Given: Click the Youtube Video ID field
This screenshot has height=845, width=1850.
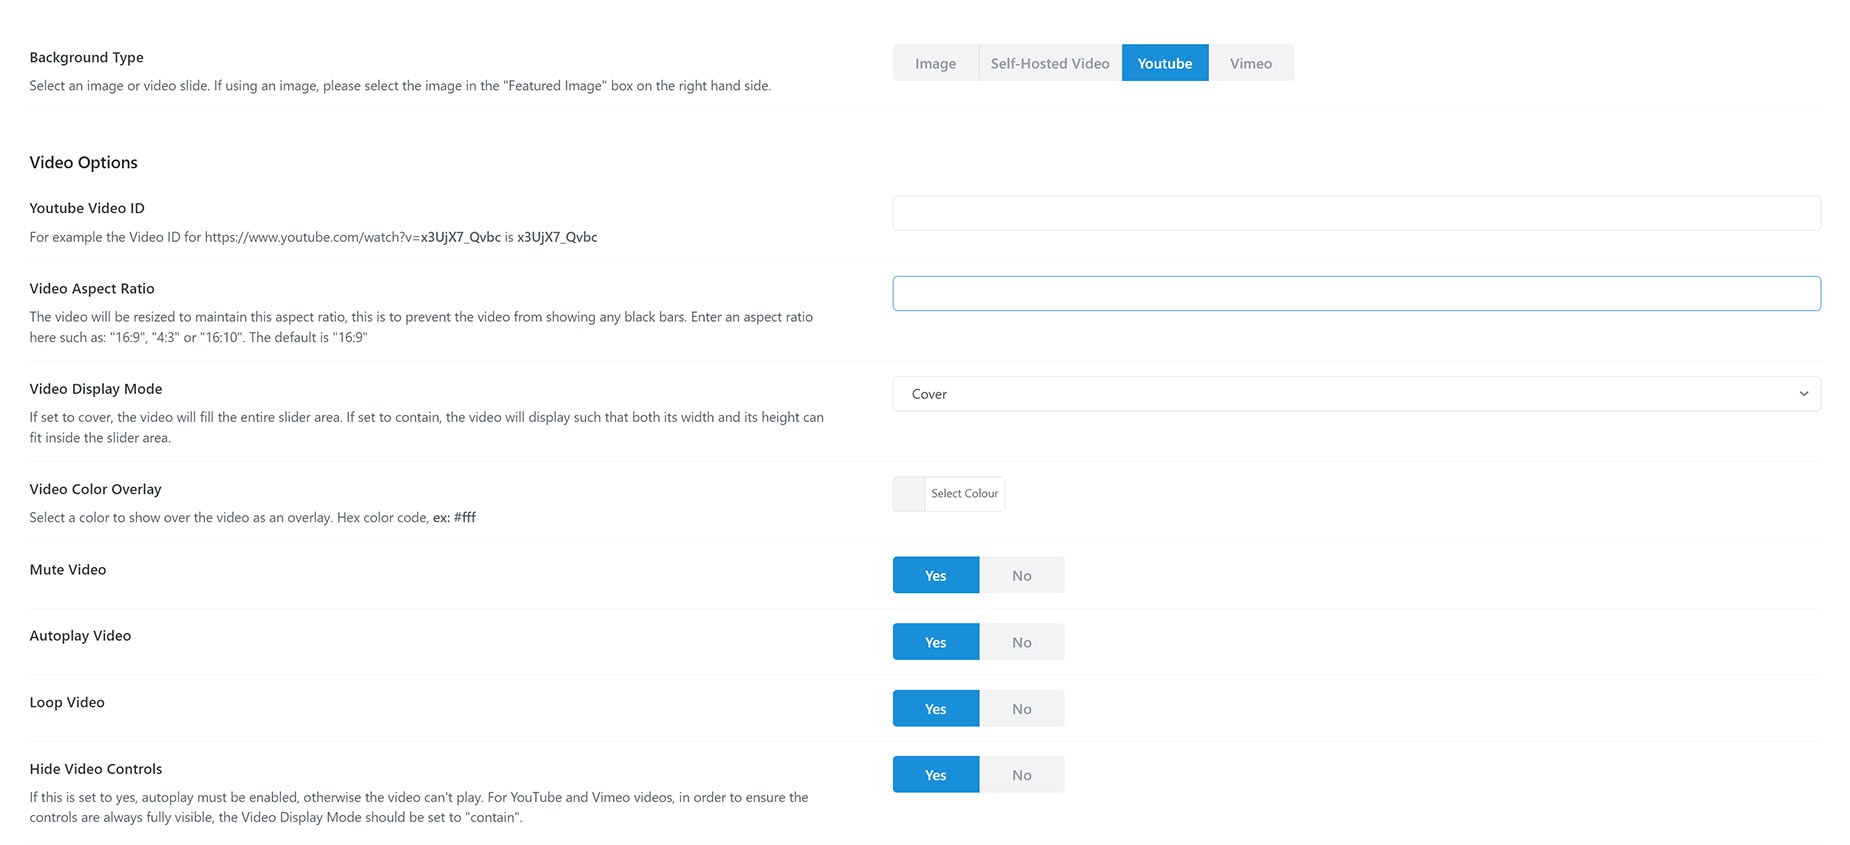Looking at the screenshot, I should (x=1356, y=213).
